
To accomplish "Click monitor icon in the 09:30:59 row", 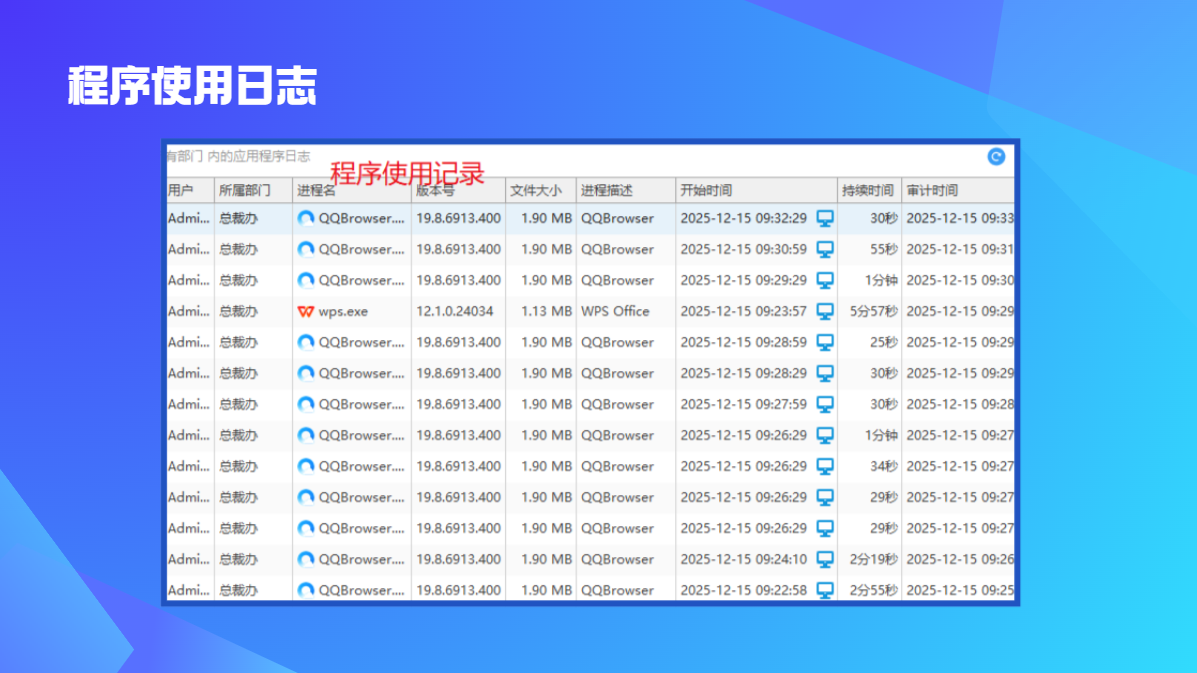I will point(825,249).
